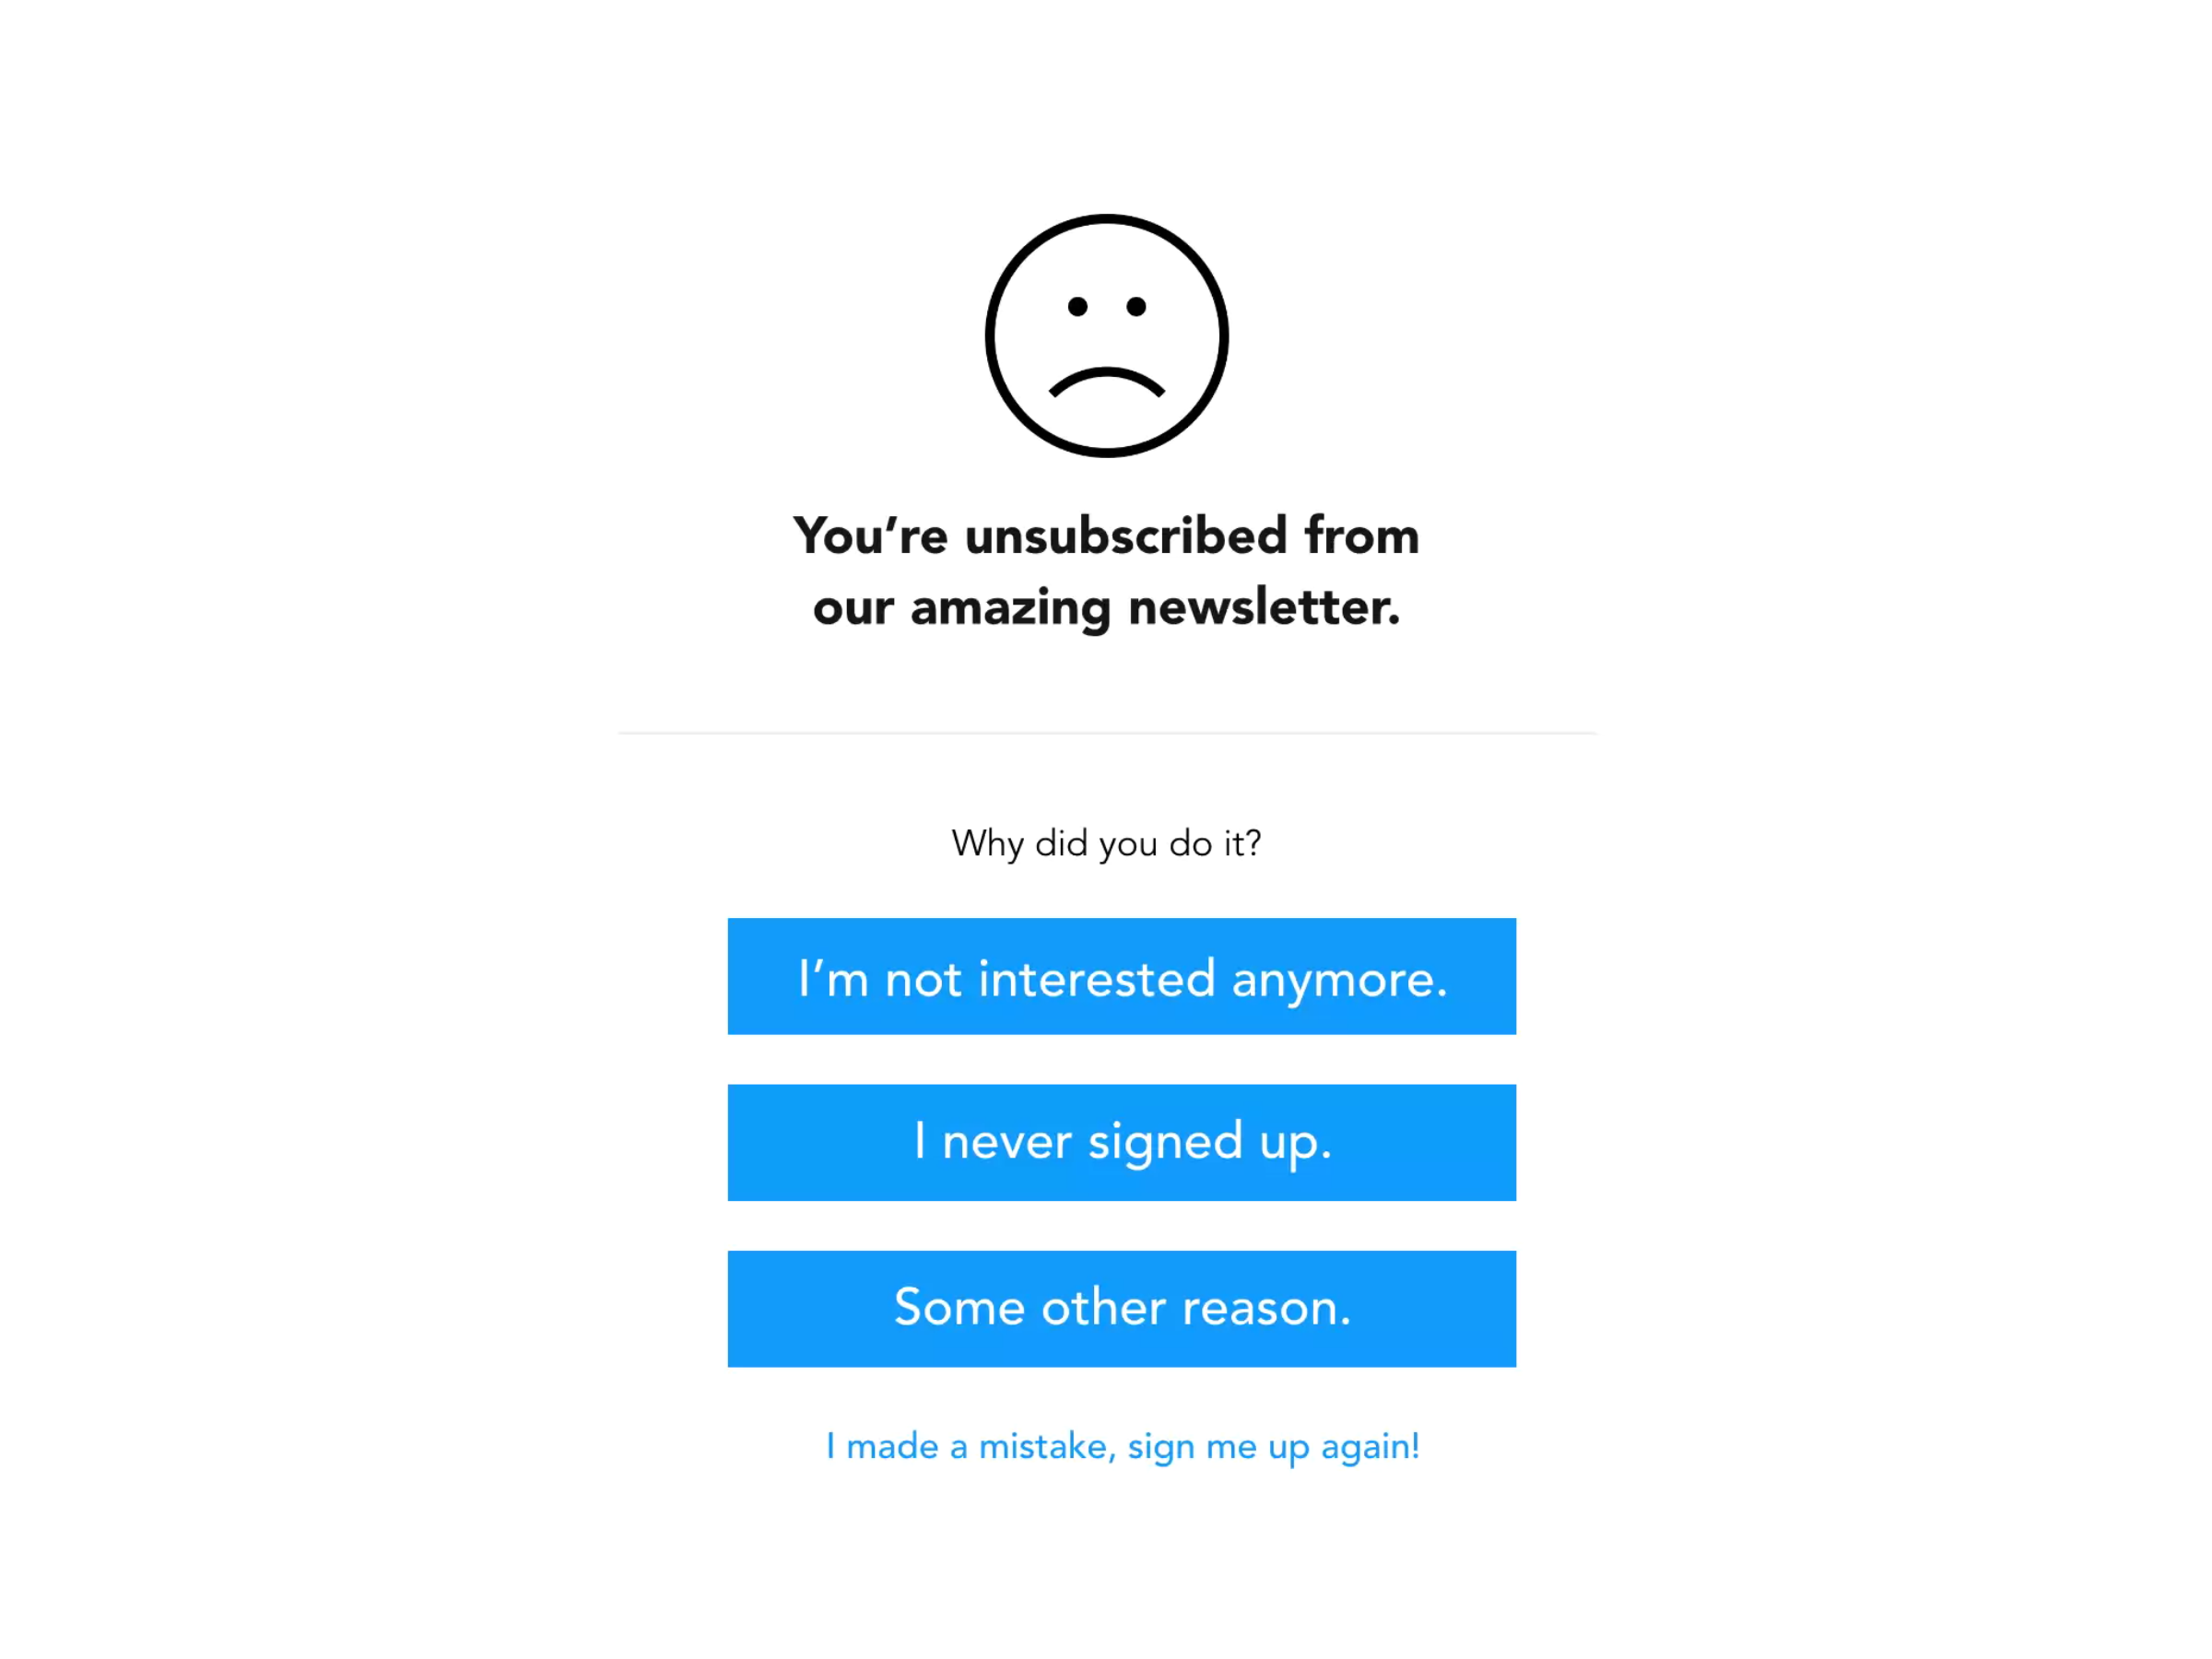
Task: Click the word "mistake" in the blue link
Action: click(x=1043, y=1446)
